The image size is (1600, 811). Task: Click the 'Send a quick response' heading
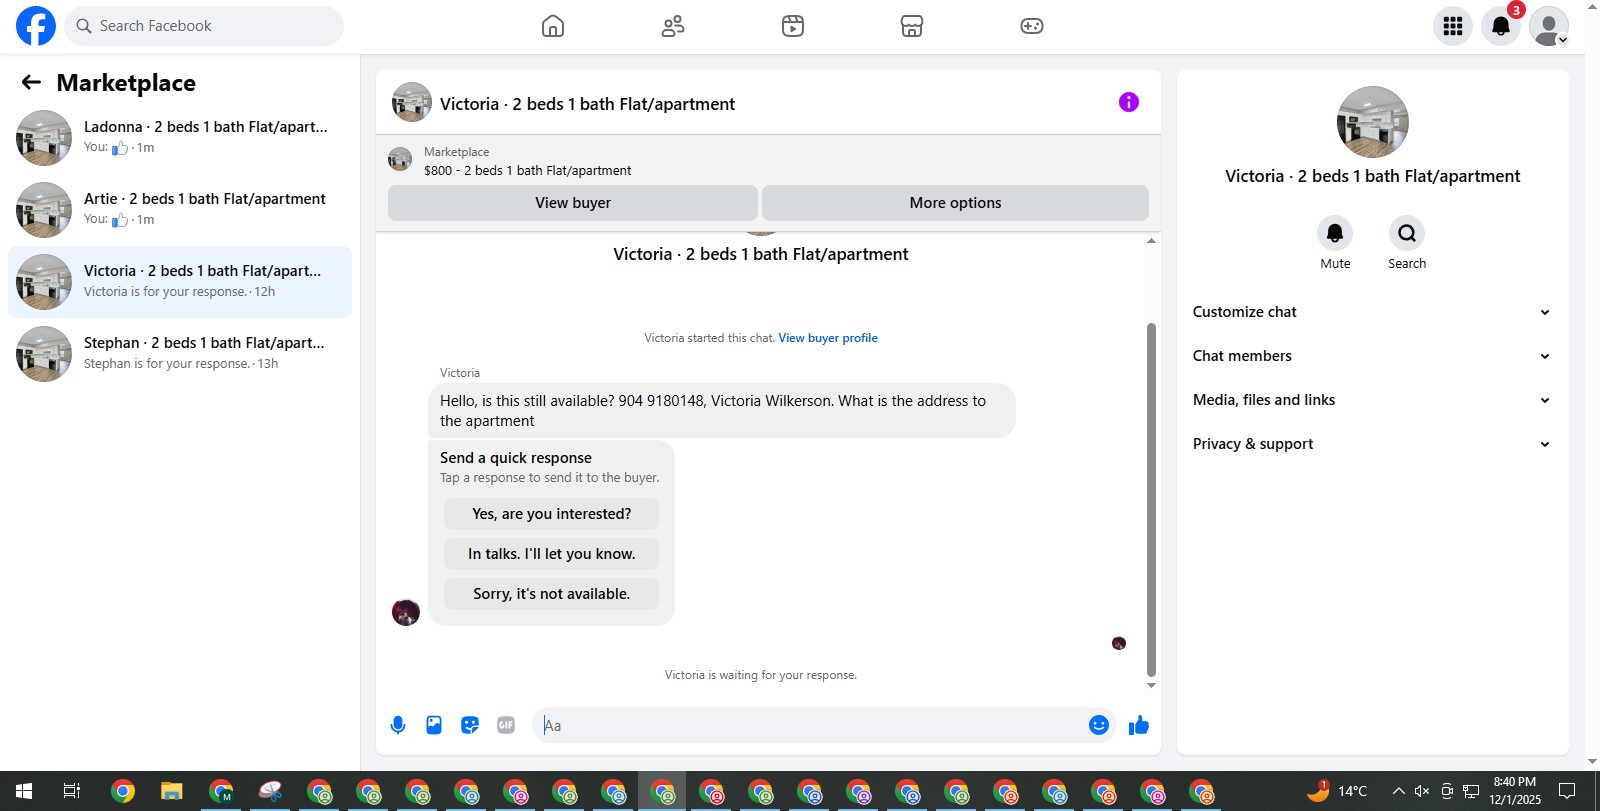[x=516, y=458]
